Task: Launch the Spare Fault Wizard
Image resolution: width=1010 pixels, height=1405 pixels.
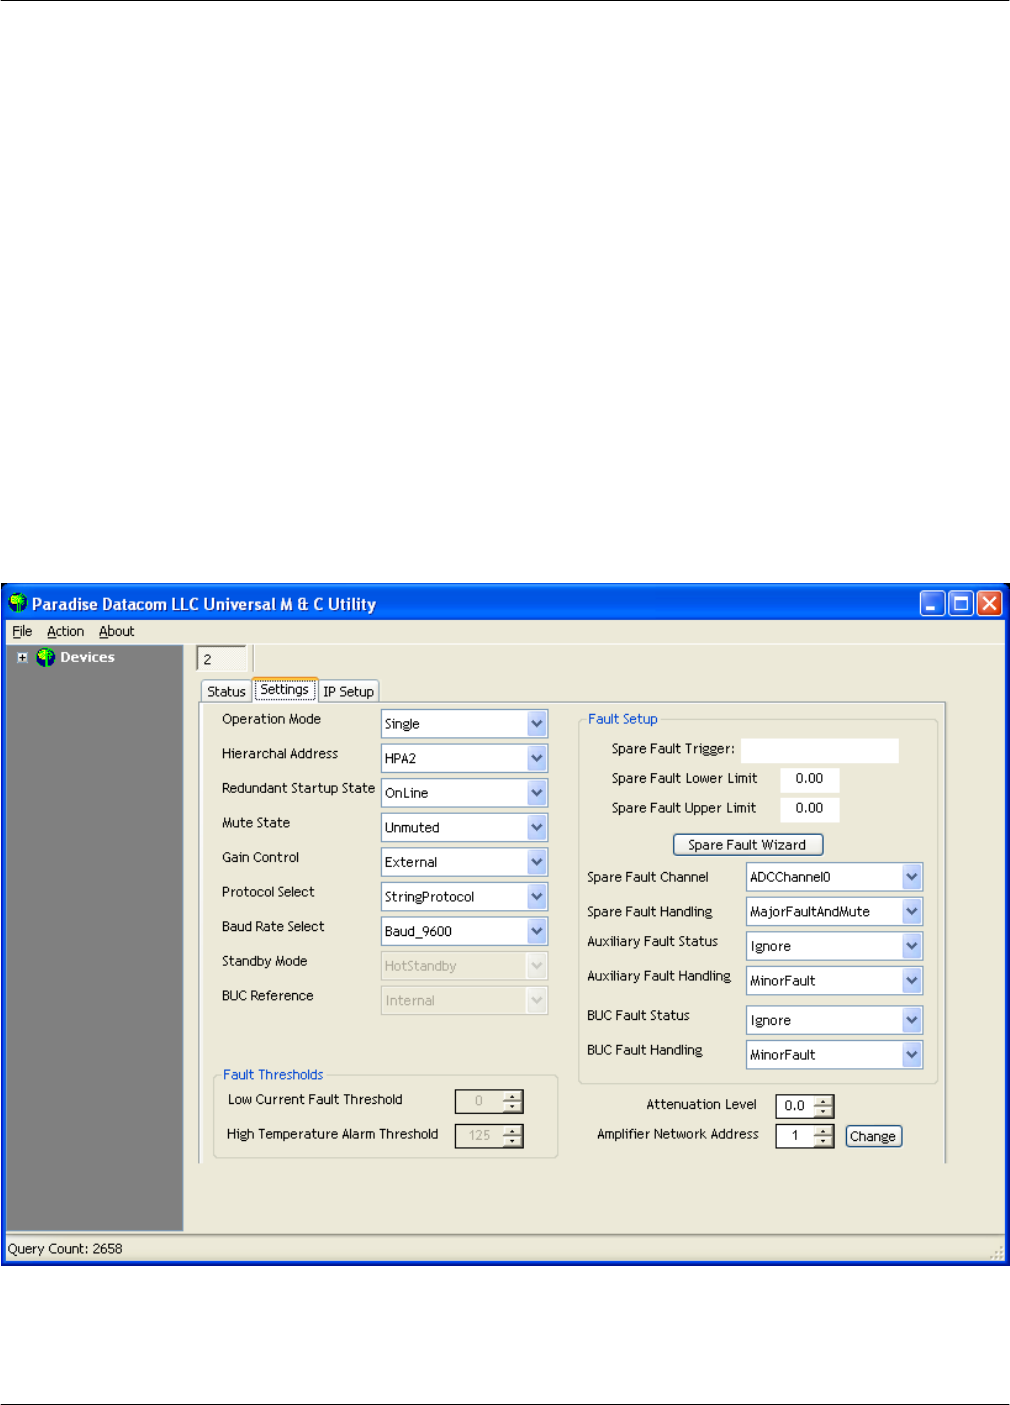Action: 747,845
